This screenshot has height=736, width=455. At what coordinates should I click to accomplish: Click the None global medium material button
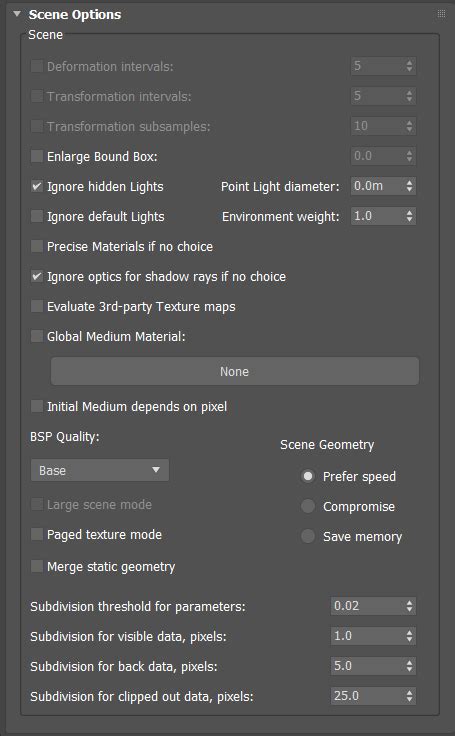(x=235, y=371)
